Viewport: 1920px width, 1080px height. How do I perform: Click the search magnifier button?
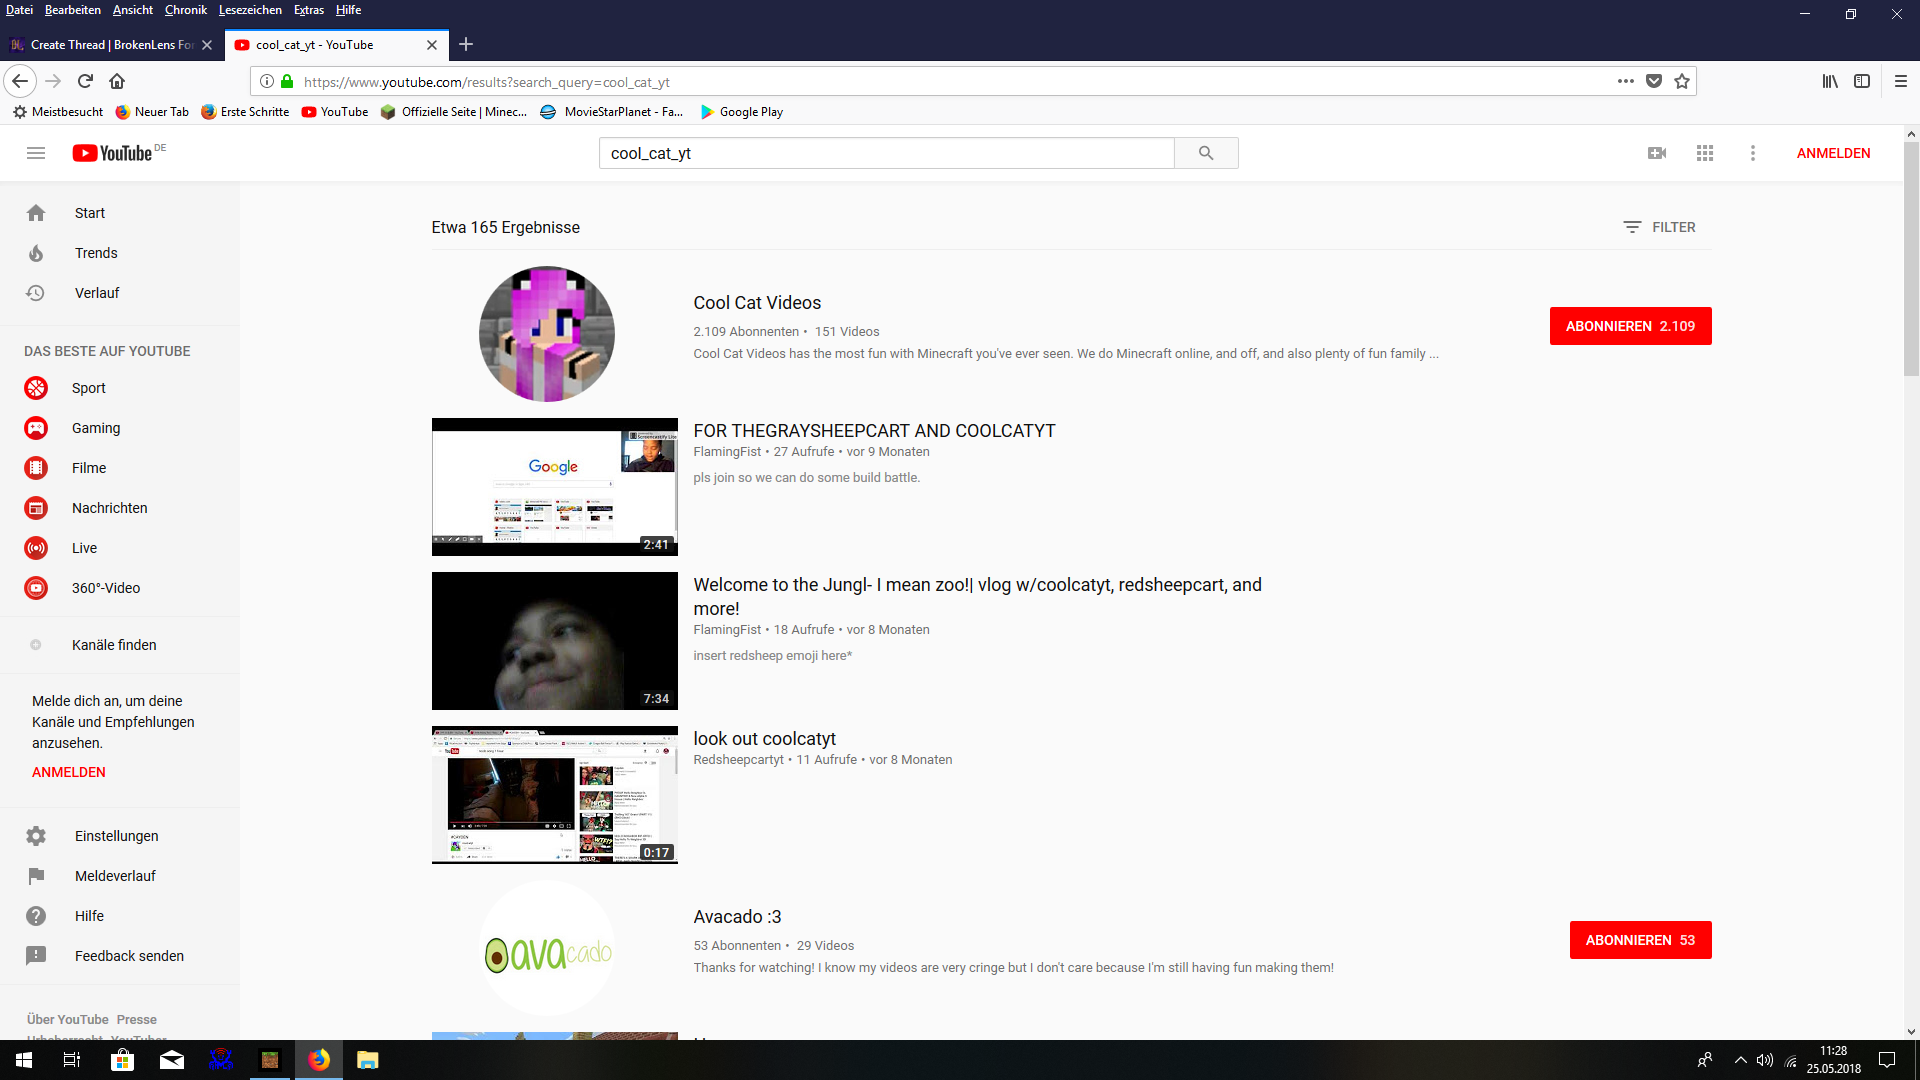coord(1206,153)
